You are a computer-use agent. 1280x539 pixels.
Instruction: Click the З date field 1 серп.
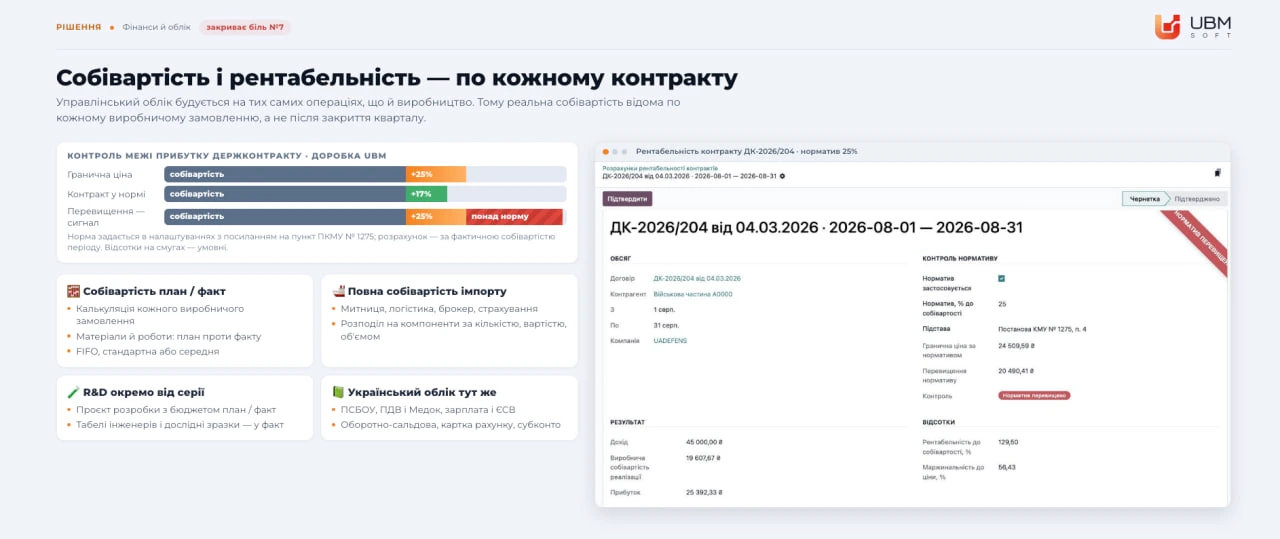pyautogui.click(x=664, y=310)
